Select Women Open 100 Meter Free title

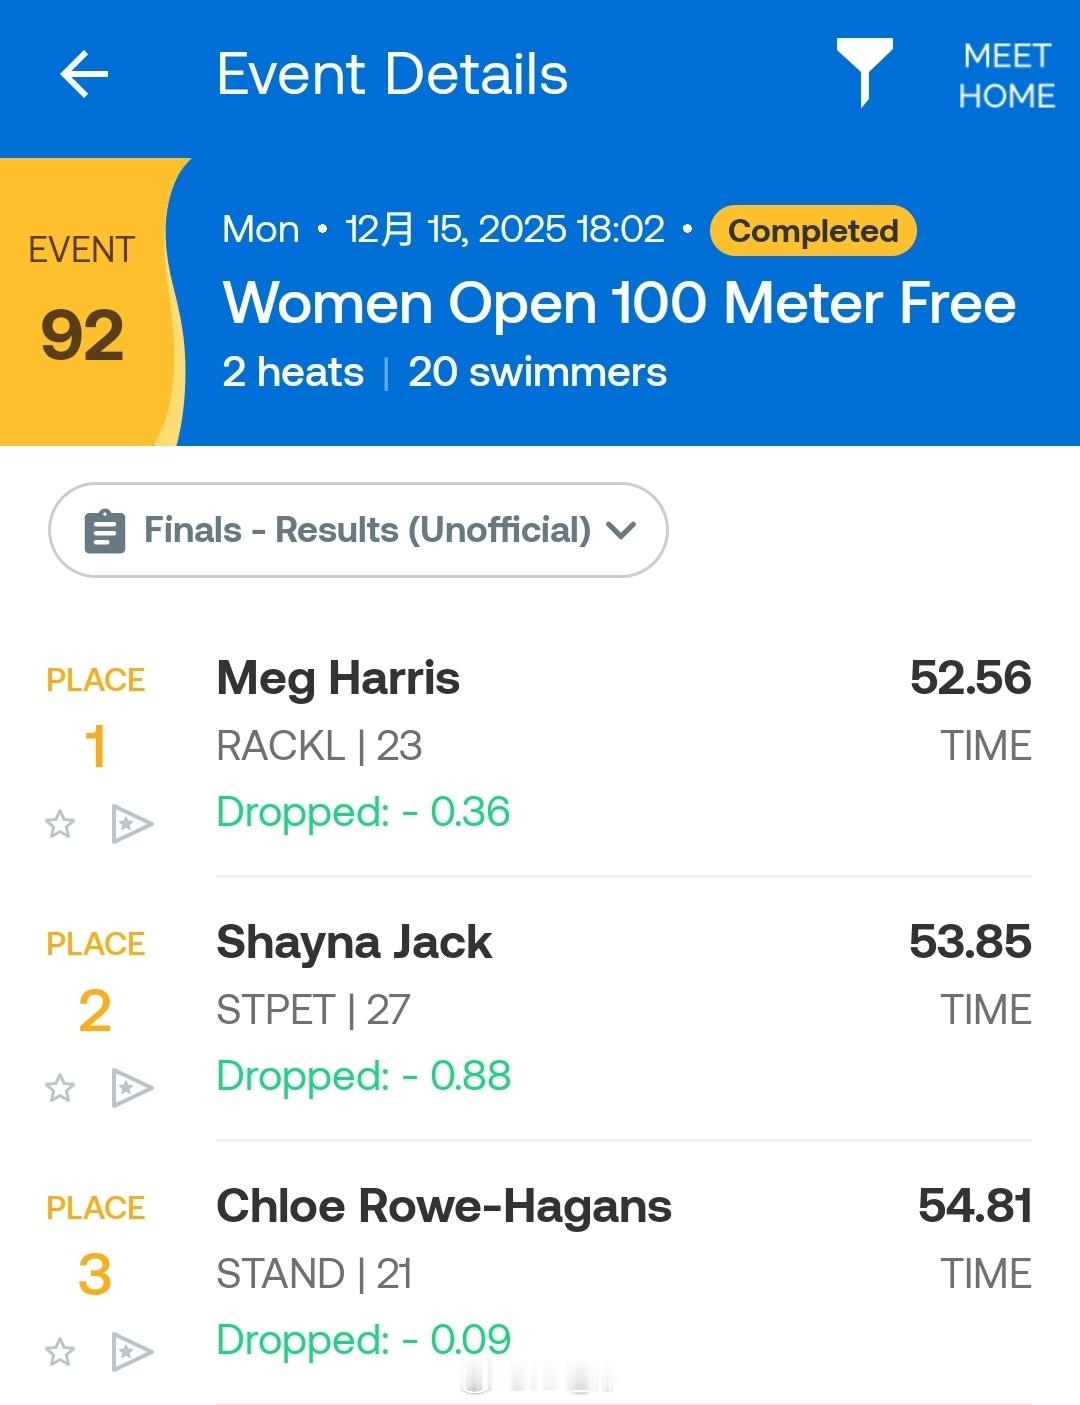click(x=619, y=303)
